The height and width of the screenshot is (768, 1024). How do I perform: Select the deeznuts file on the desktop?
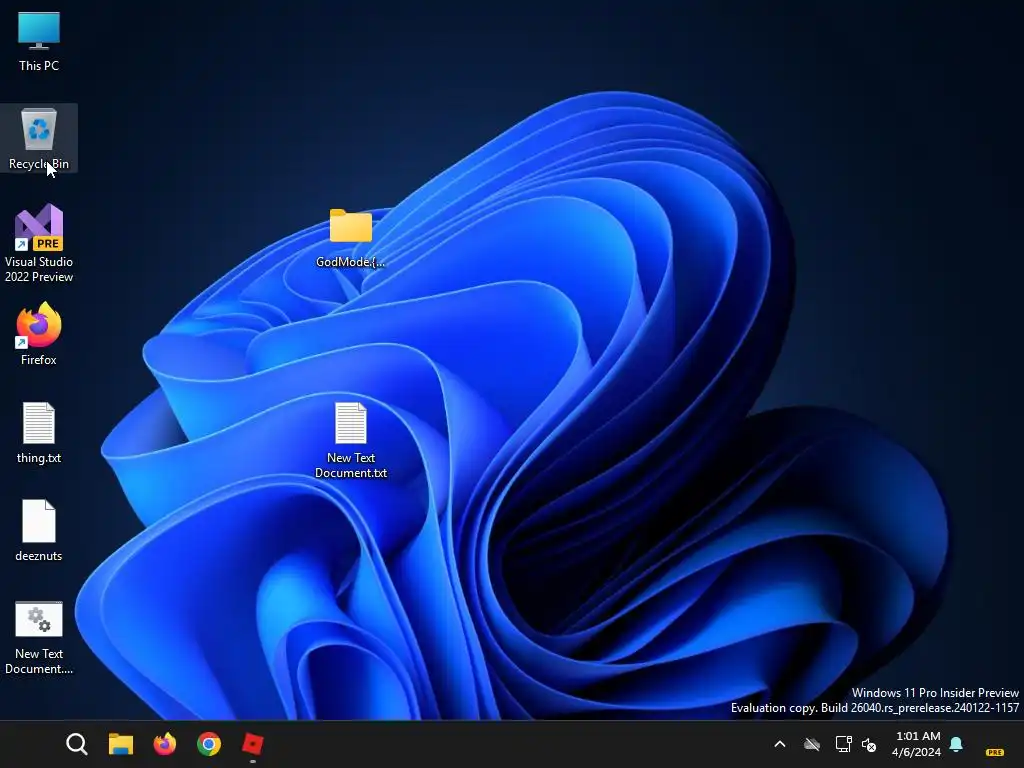click(39, 530)
